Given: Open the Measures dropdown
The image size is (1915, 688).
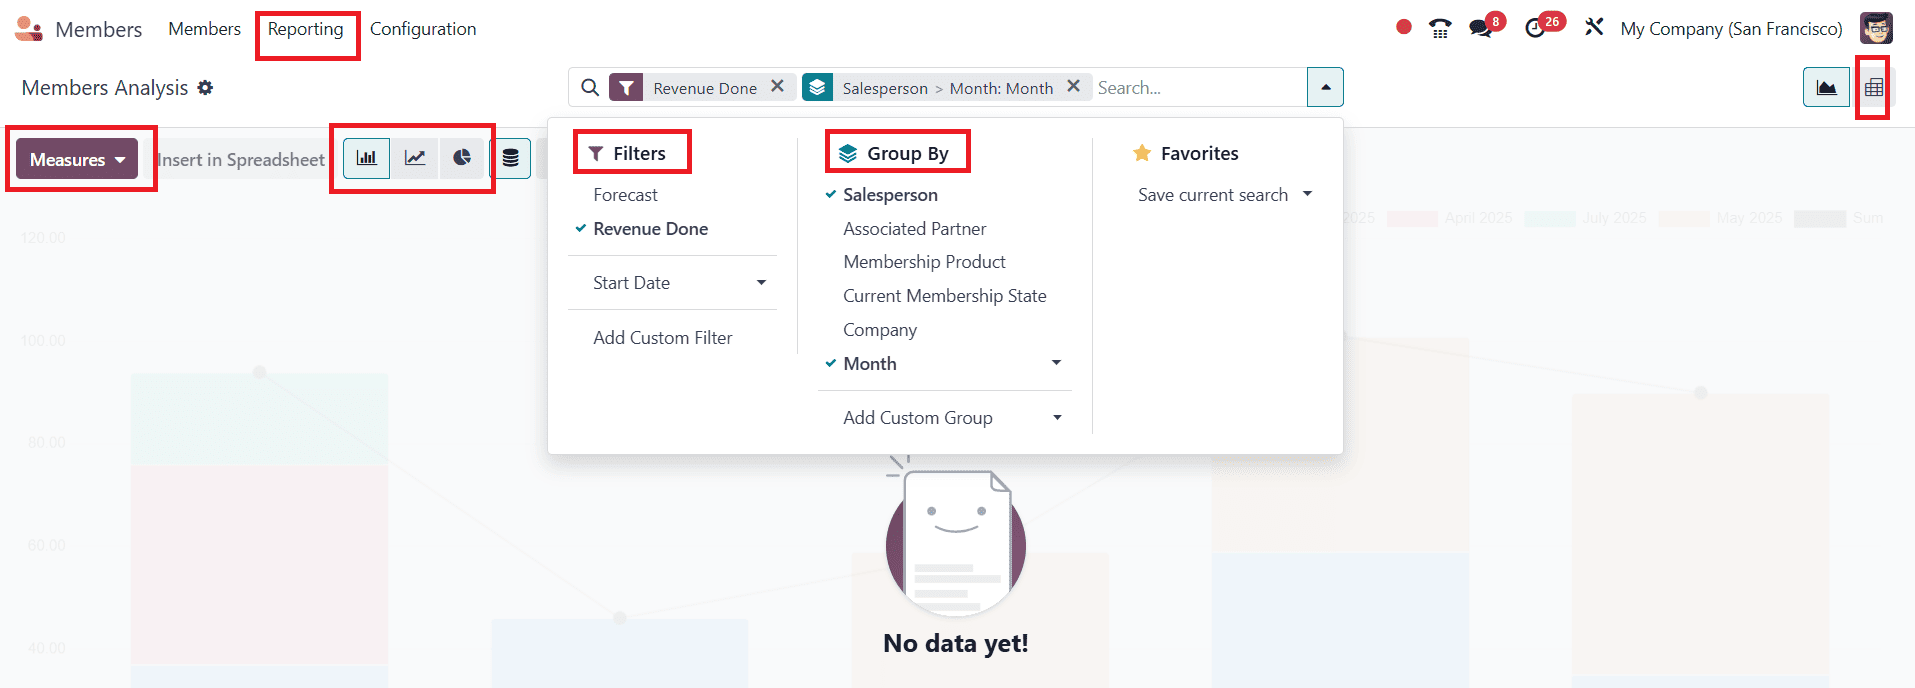Looking at the screenshot, I should [77, 159].
